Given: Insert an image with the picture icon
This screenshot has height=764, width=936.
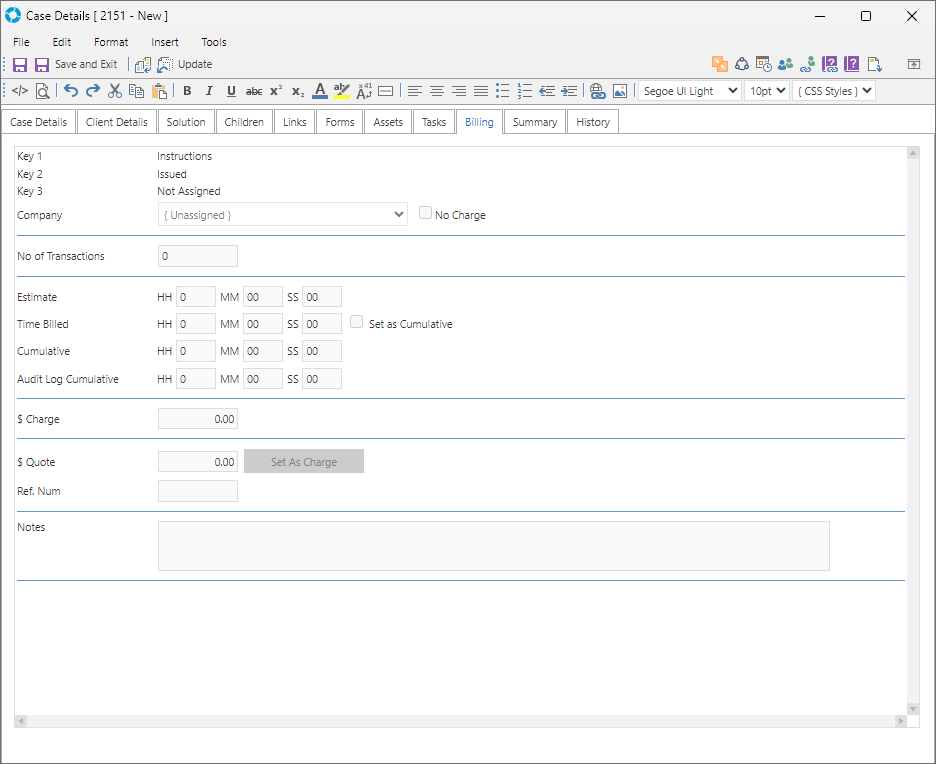Looking at the screenshot, I should point(620,91).
